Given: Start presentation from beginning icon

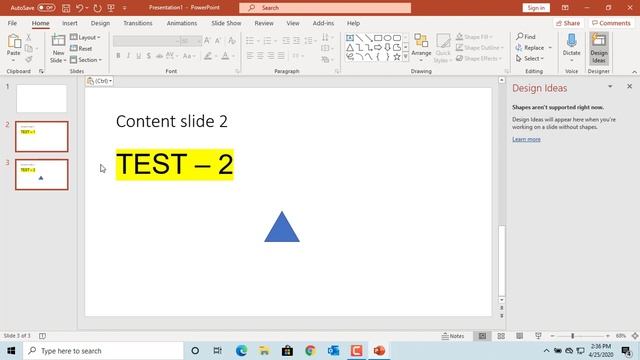Looking at the screenshot, I should point(111,8).
